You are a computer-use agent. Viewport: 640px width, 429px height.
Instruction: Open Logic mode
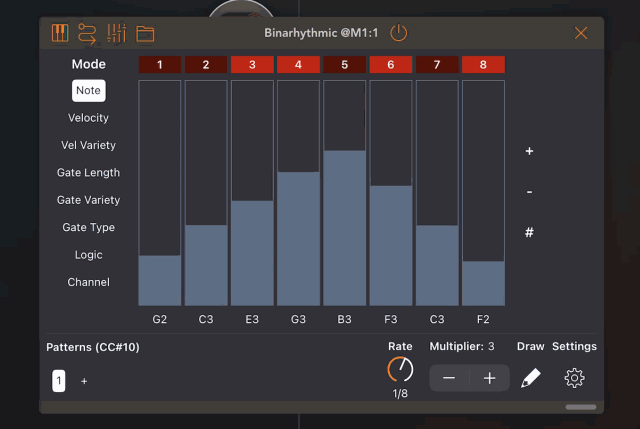(89, 255)
